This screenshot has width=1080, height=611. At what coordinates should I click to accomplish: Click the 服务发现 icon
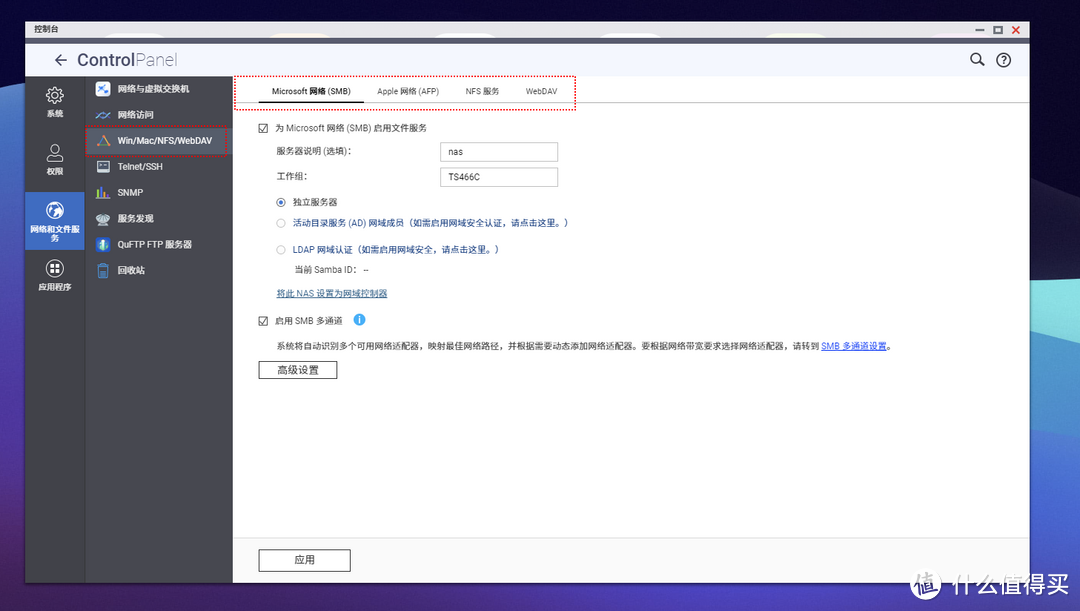(x=103, y=219)
